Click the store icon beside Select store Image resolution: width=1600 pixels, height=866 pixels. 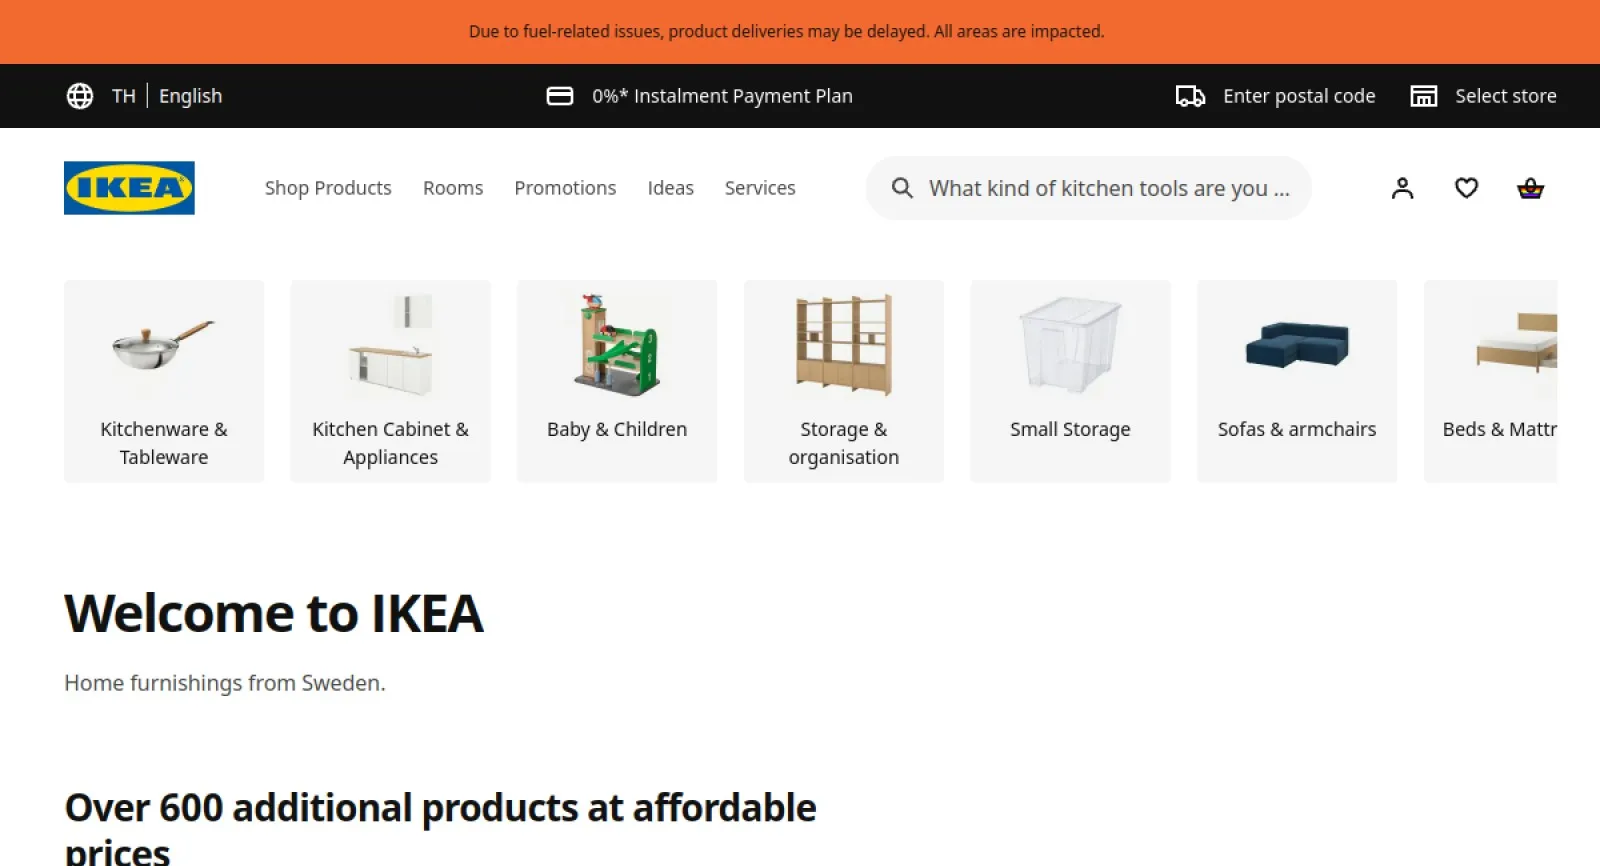click(1424, 96)
